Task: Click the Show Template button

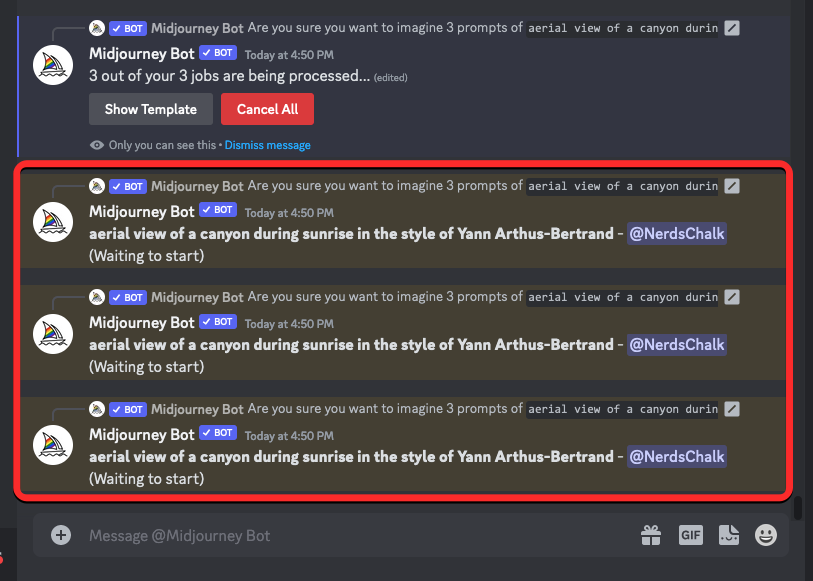Action: click(x=151, y=109)
